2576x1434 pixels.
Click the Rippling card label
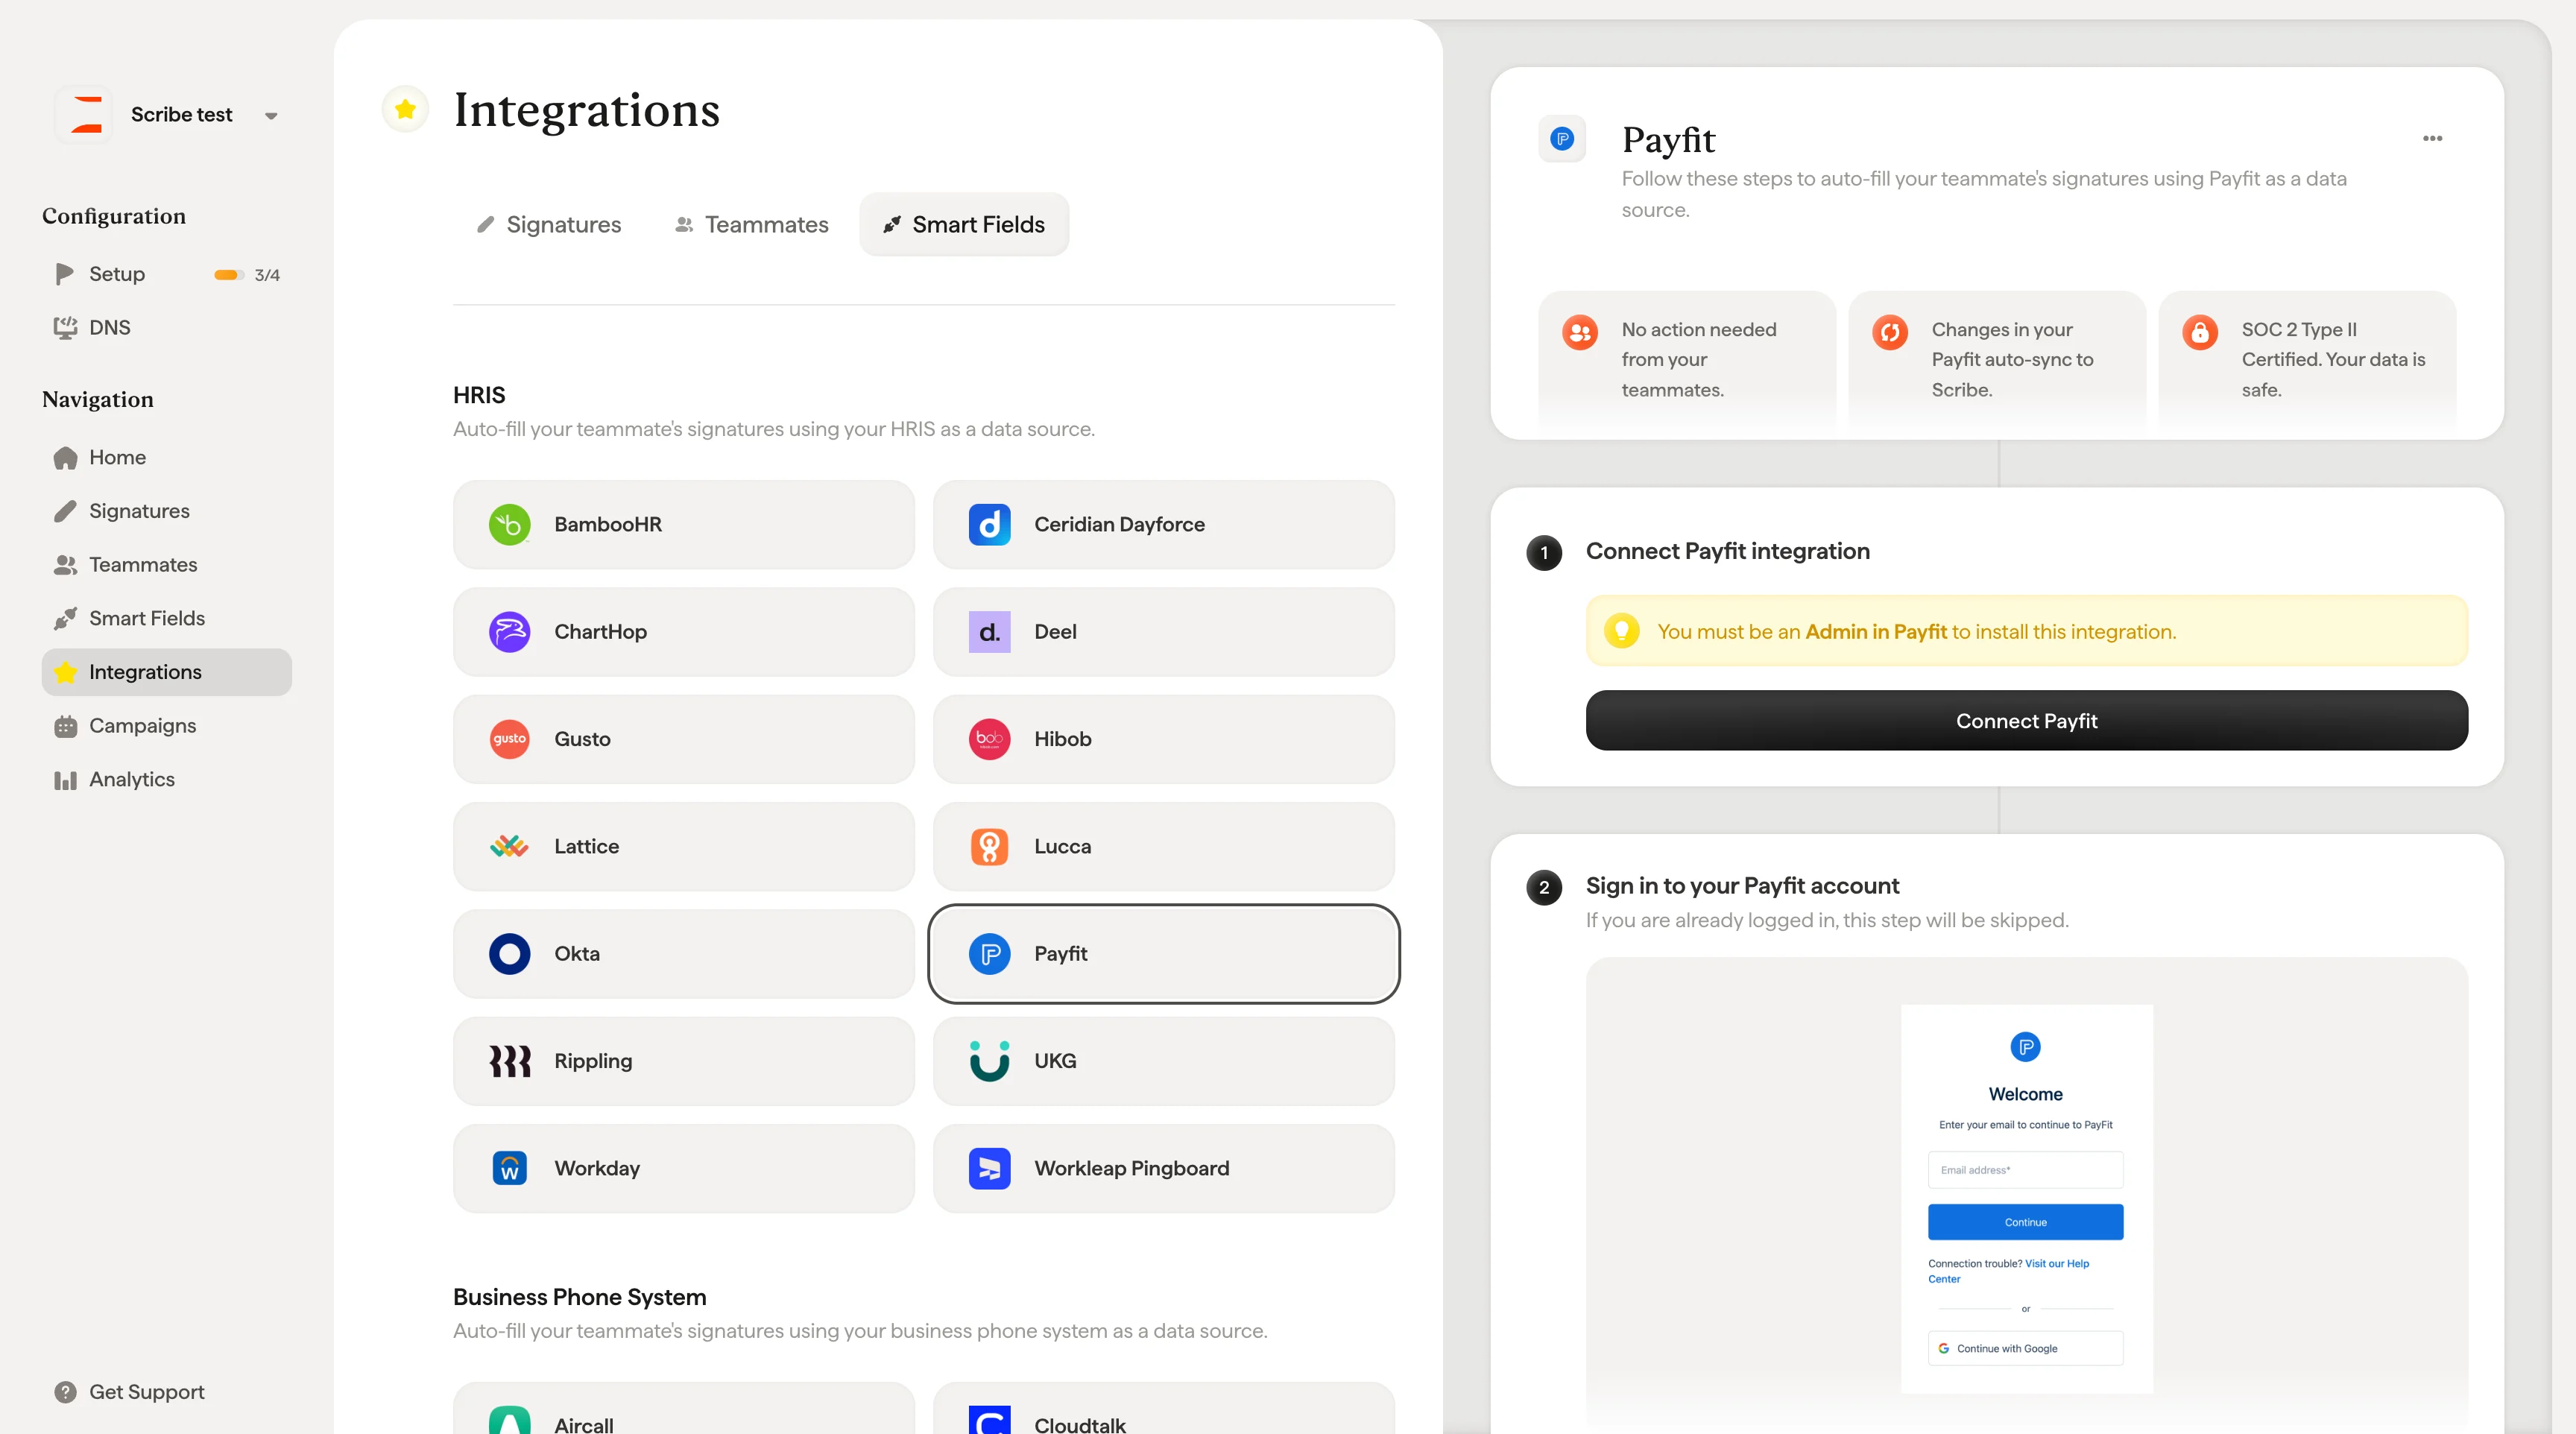coord(593,1061)
